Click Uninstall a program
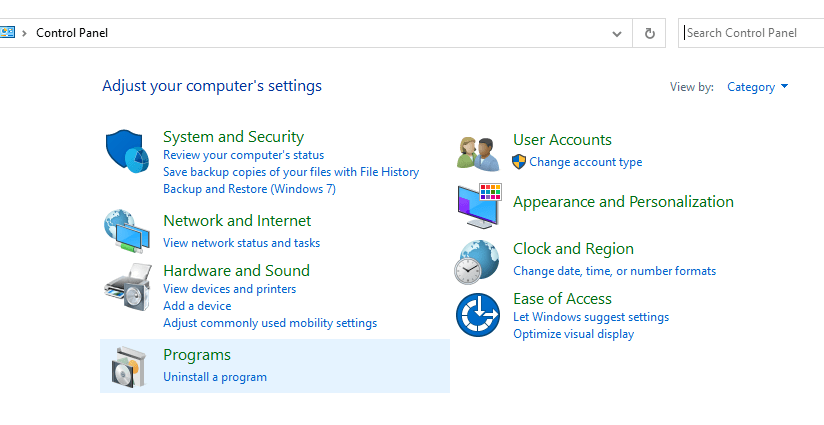 tap(215, 377)
